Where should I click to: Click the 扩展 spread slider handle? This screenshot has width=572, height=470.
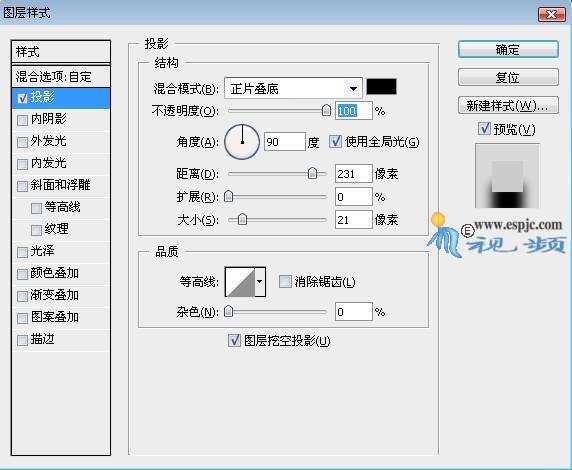coord(228,196)
